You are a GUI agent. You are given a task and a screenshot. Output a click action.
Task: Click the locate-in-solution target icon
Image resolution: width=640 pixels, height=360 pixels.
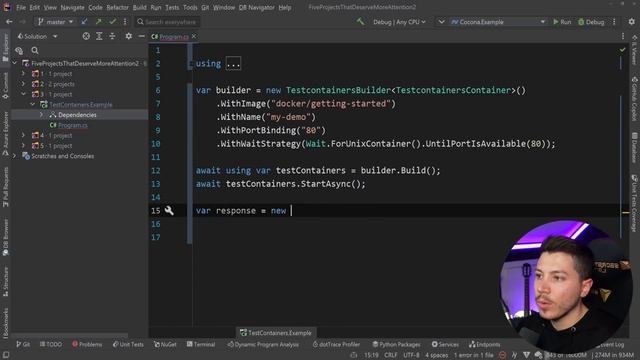coord(86,36)
